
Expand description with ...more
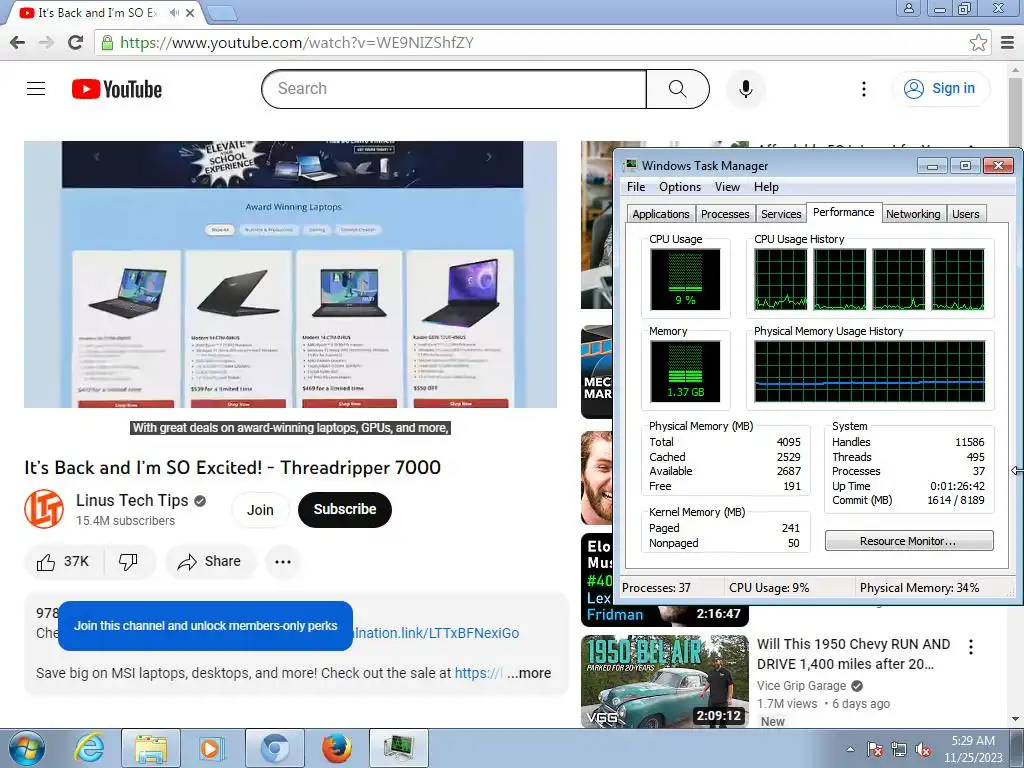(529, 673)
